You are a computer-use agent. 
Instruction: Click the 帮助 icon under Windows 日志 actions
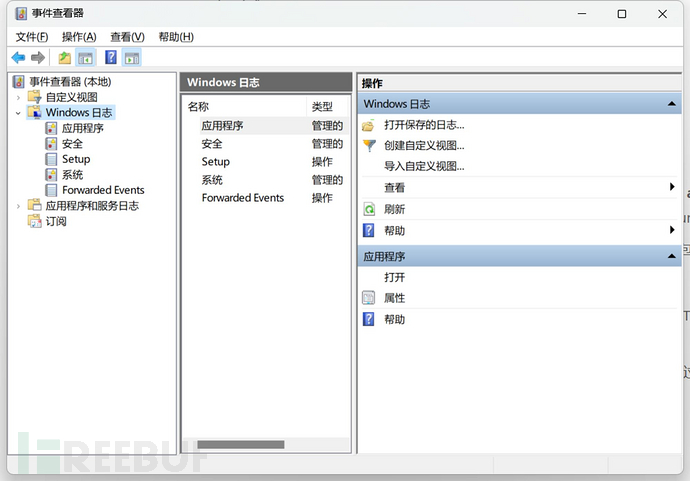369,230
